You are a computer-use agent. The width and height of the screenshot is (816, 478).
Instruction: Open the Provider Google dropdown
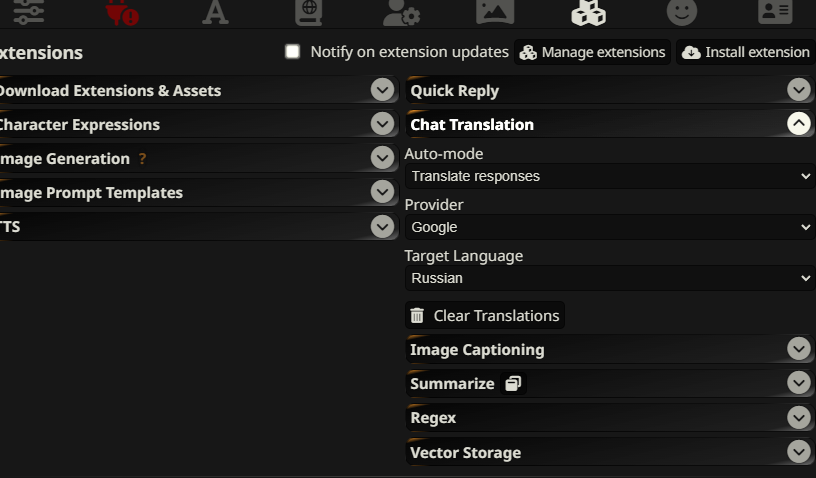(x=610, y=227)
